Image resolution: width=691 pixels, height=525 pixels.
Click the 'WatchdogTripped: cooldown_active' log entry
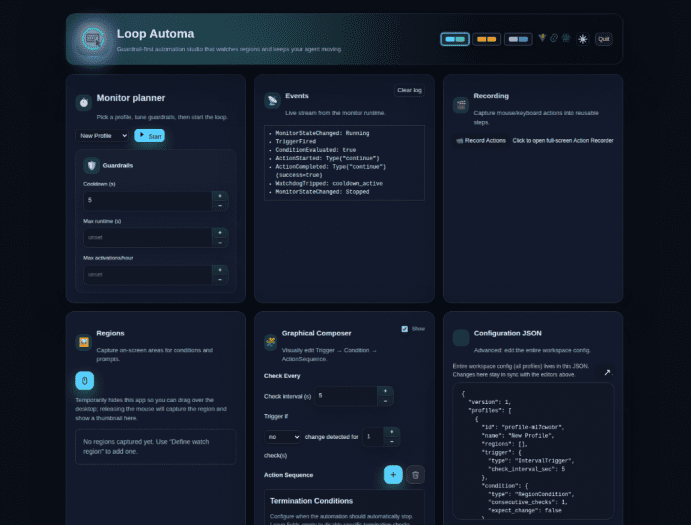point(329,183)
